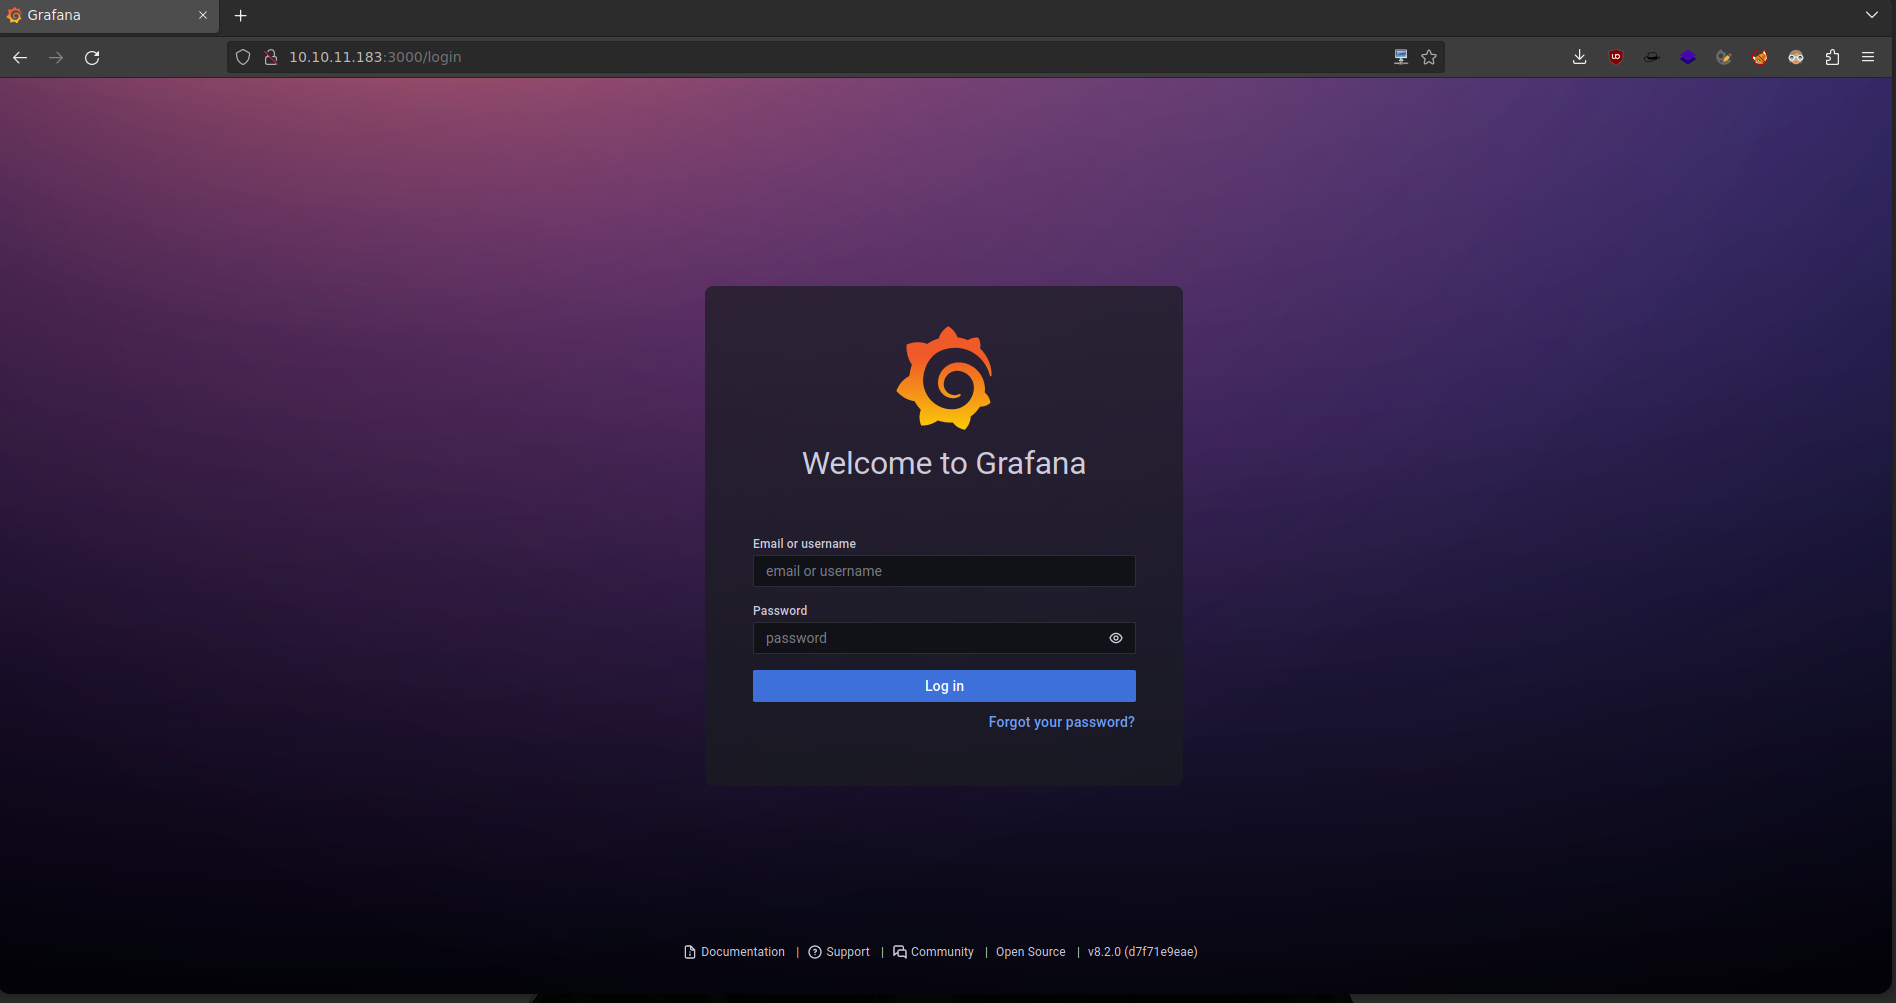
Task: Click the Password field label
Action: [x=780, y=611]
